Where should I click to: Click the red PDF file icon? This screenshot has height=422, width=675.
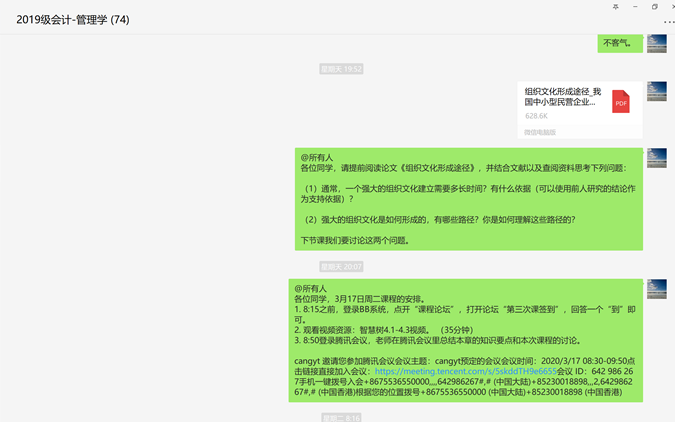click(621, 102)
